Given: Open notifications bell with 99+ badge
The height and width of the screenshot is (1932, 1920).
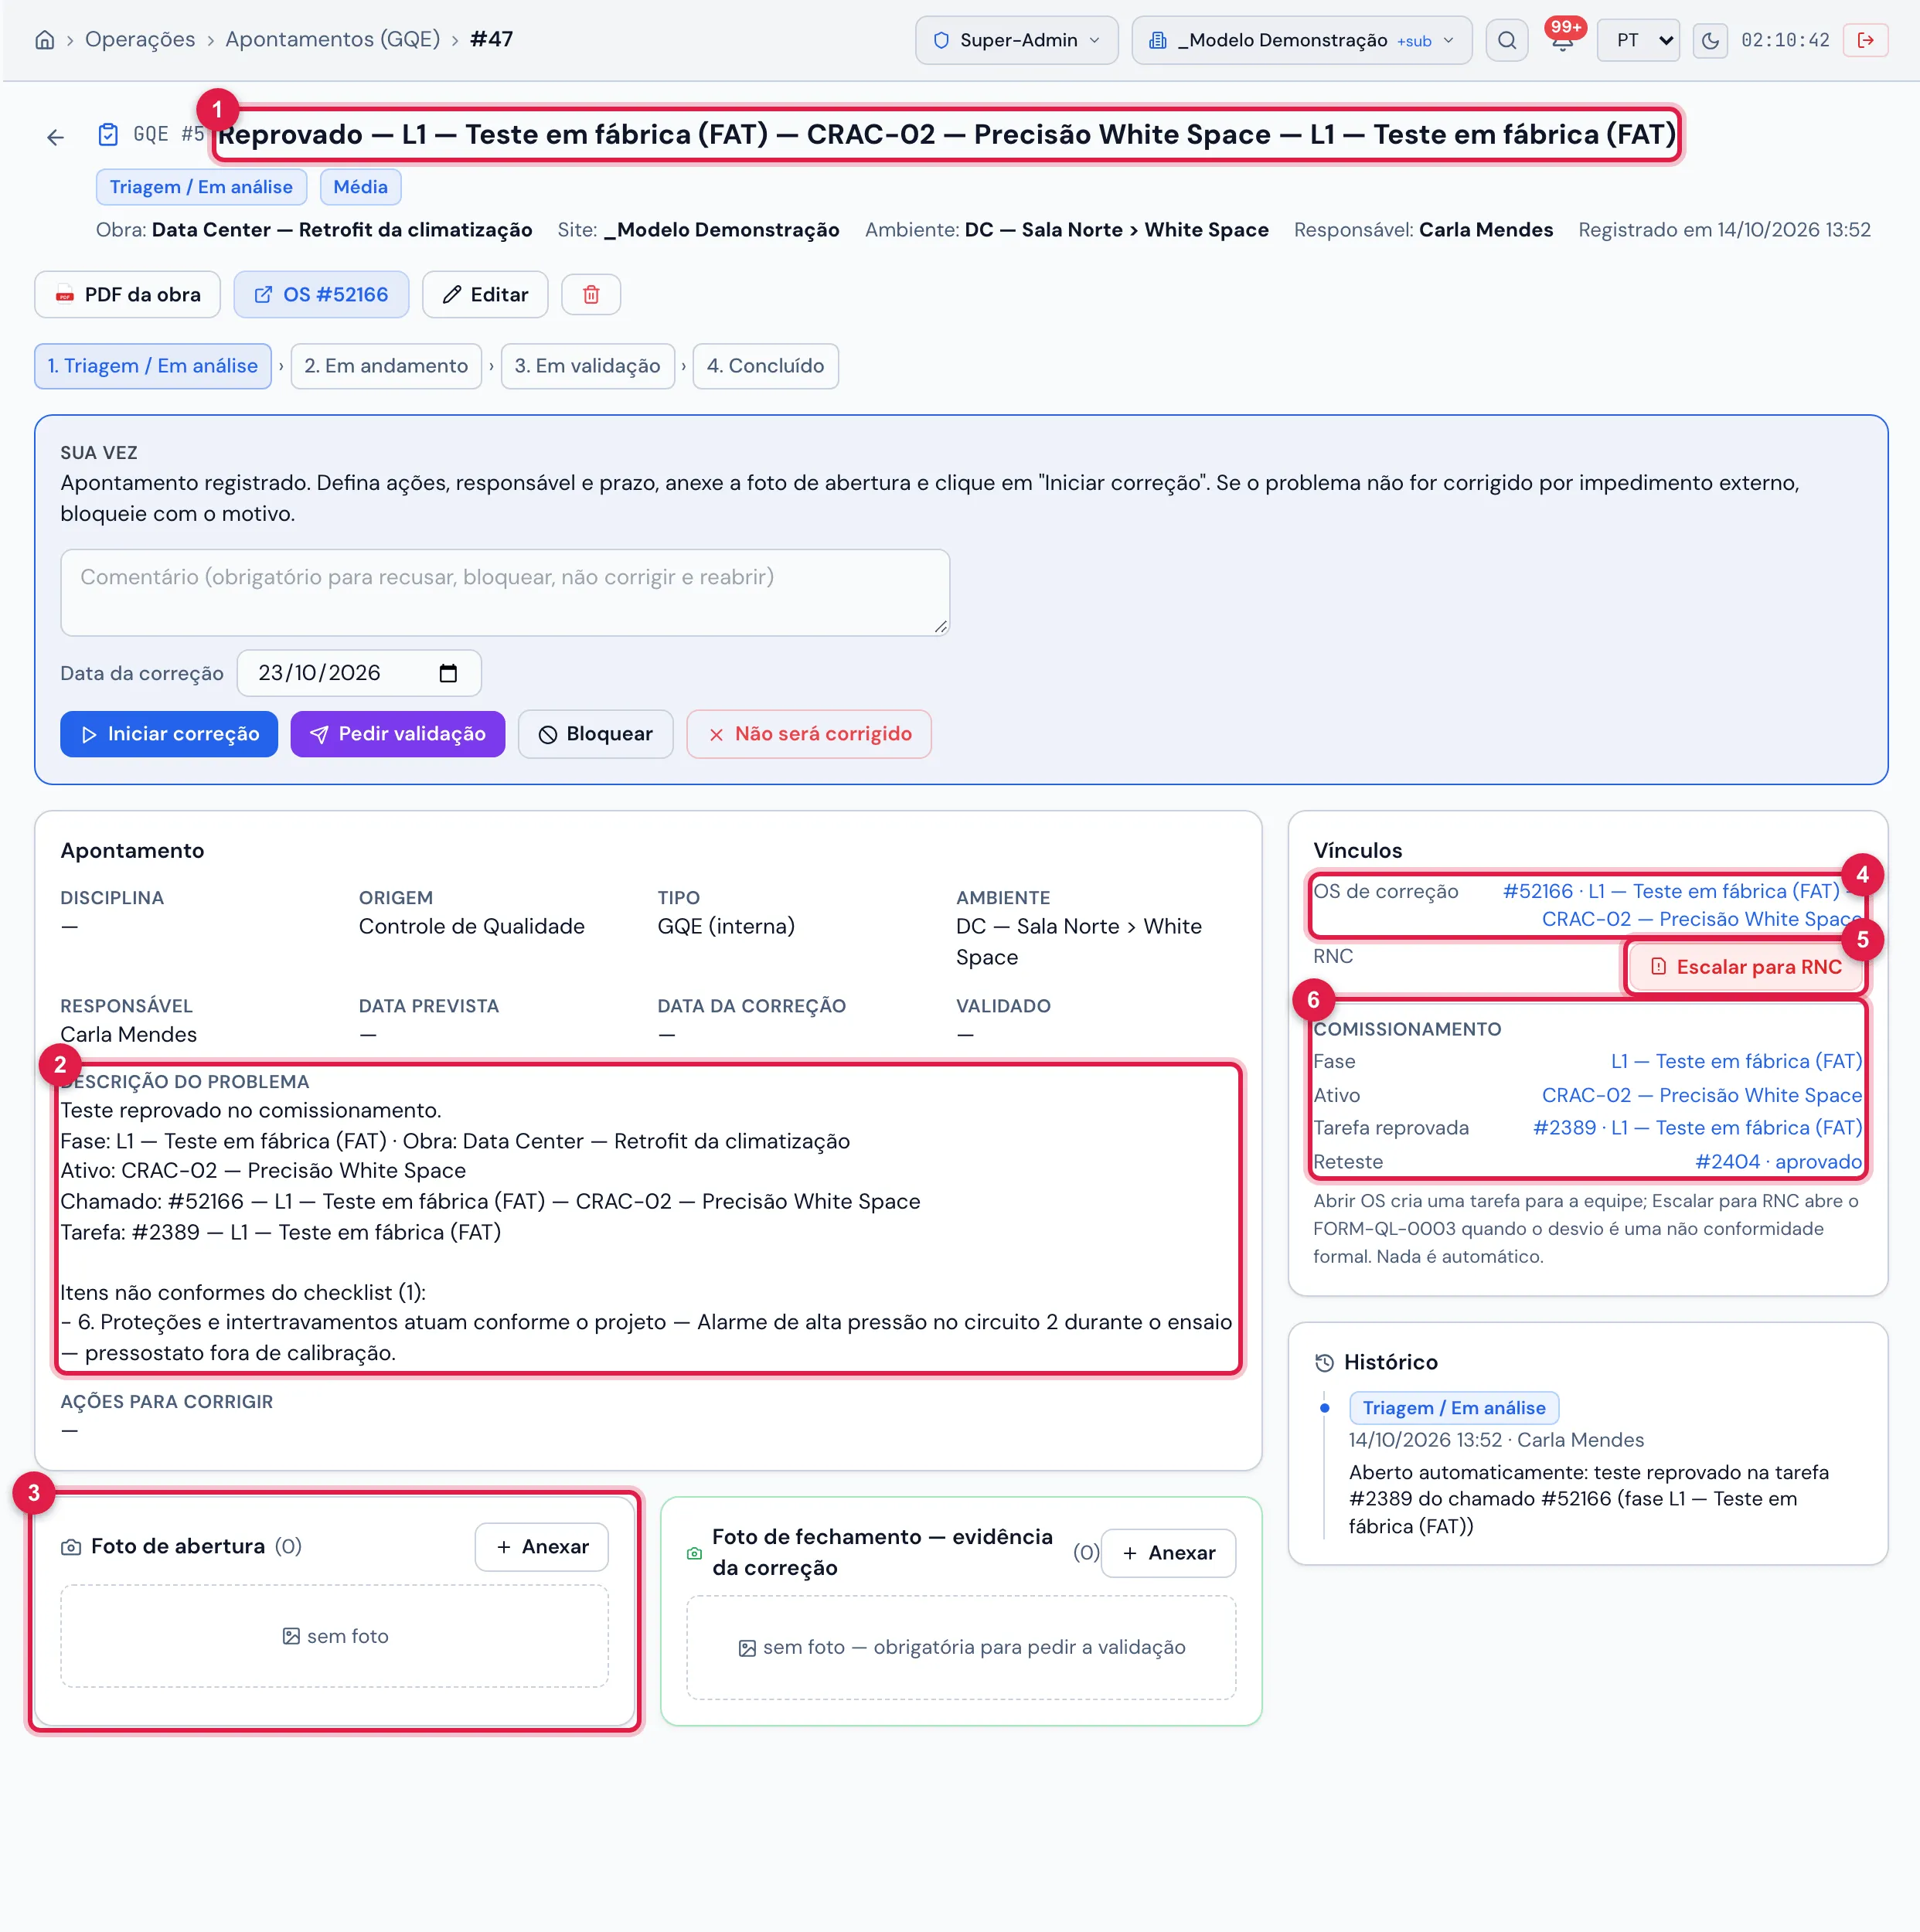Looking at the screenshot, I should point(1562,40).
